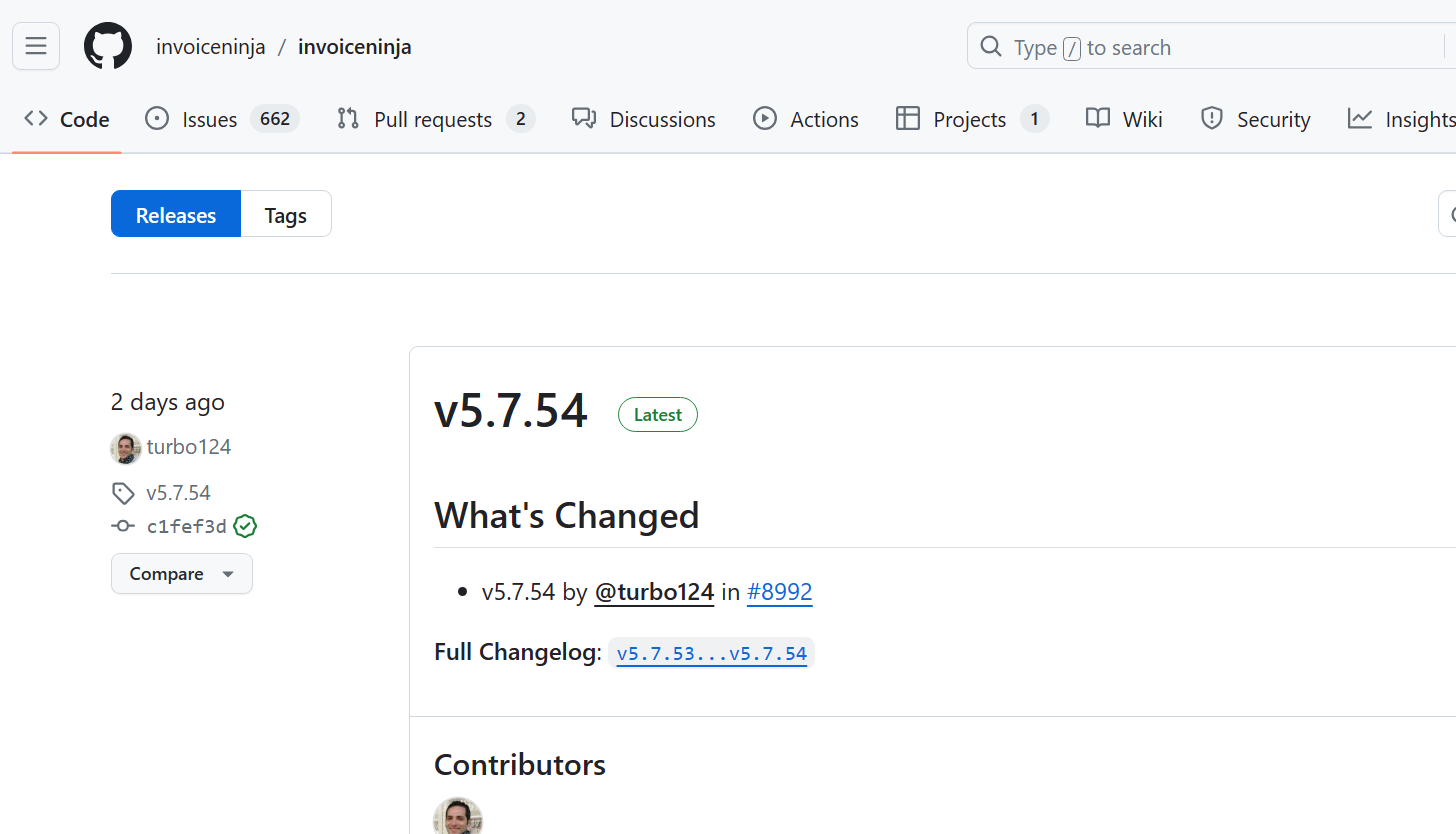Click the '2 days ago' timestamp
This screenshot has height=834, width=1456.
tap(168, 402)
